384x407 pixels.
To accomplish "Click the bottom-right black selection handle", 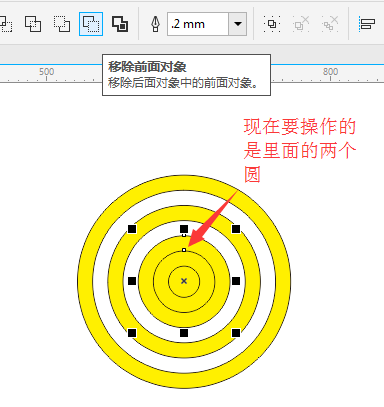I will click(236, 333).
